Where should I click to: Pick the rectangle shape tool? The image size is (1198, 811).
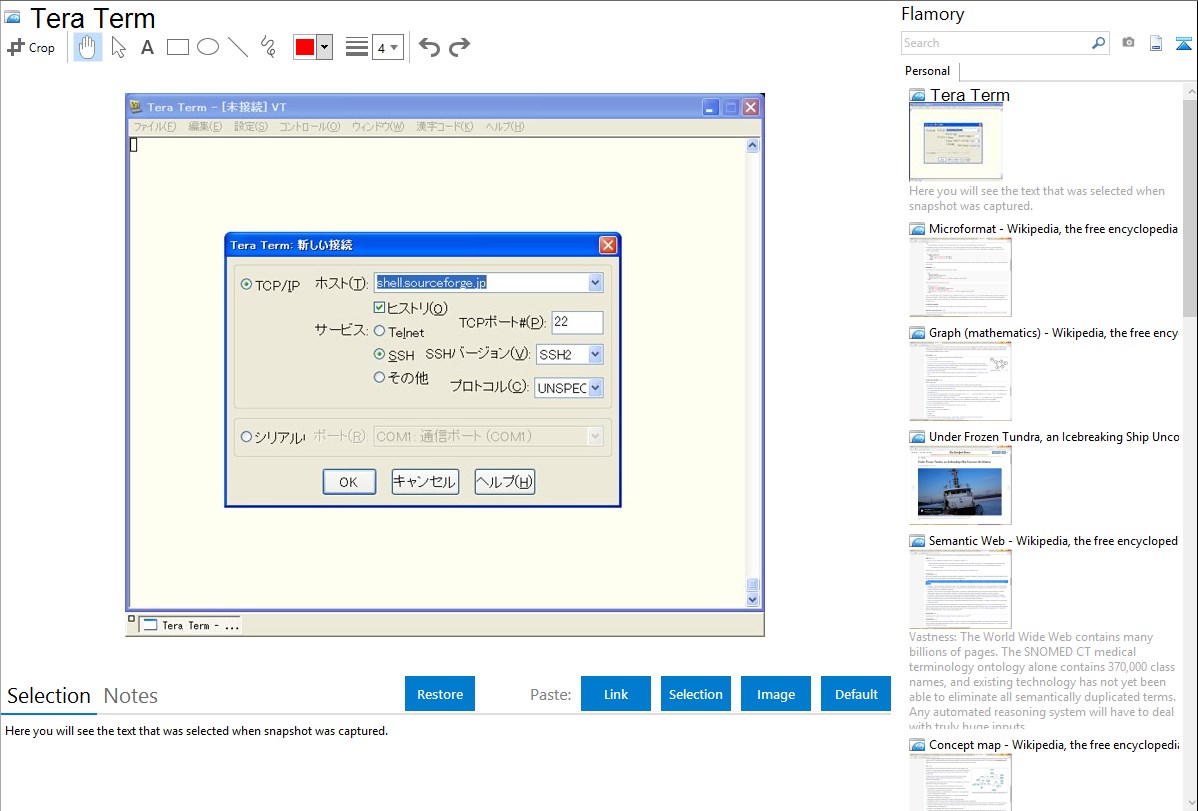point(178,47)
